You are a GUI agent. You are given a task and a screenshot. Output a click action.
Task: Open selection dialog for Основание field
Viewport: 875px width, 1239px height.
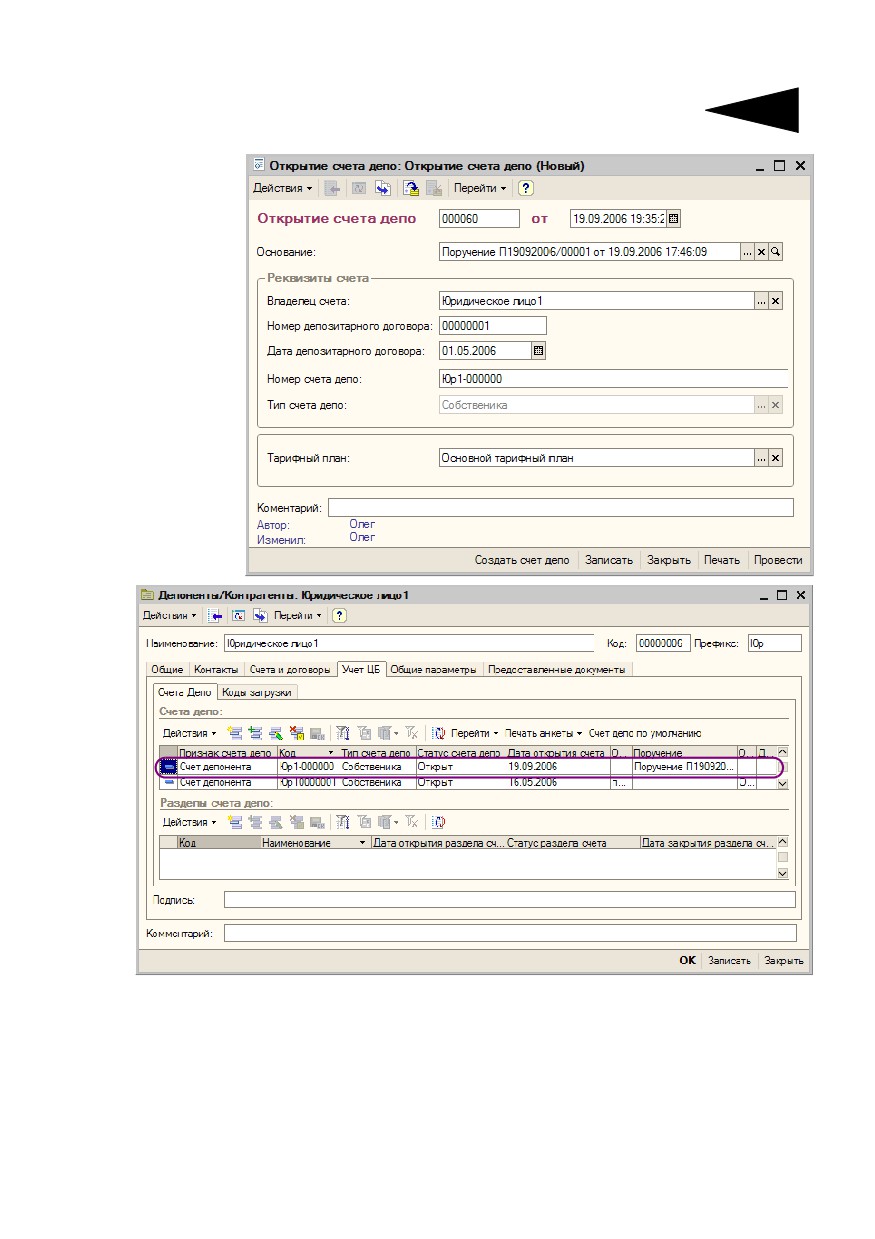pos(747,253)
